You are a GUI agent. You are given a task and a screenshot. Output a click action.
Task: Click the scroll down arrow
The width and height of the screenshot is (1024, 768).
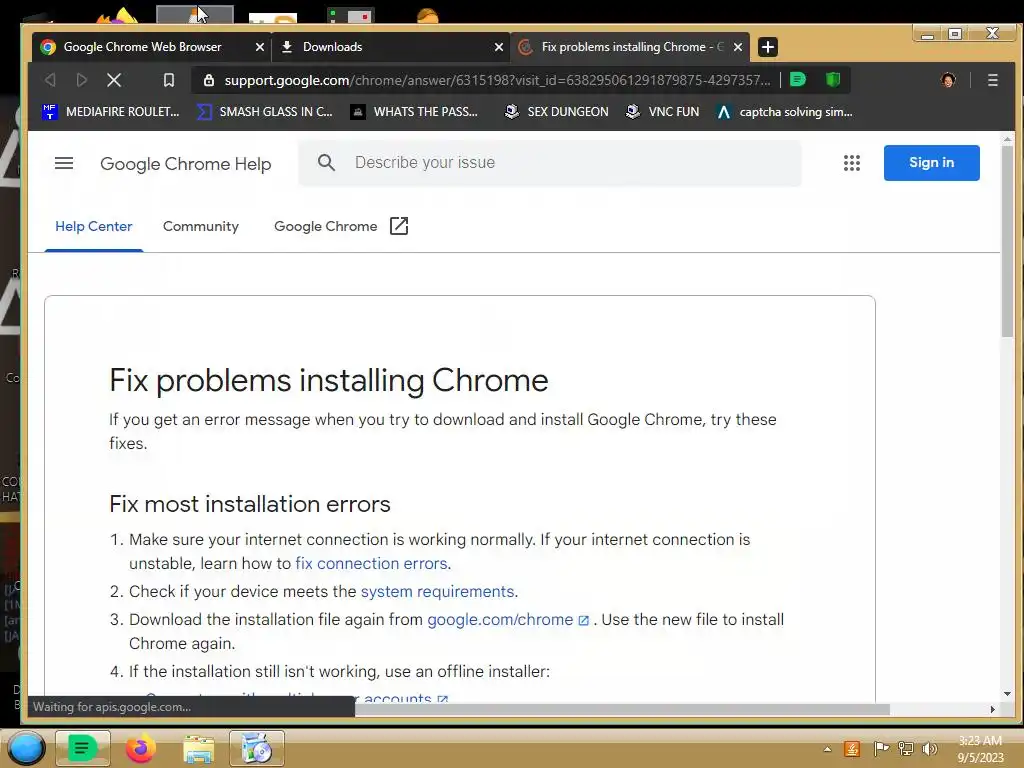pos(1007,694)
